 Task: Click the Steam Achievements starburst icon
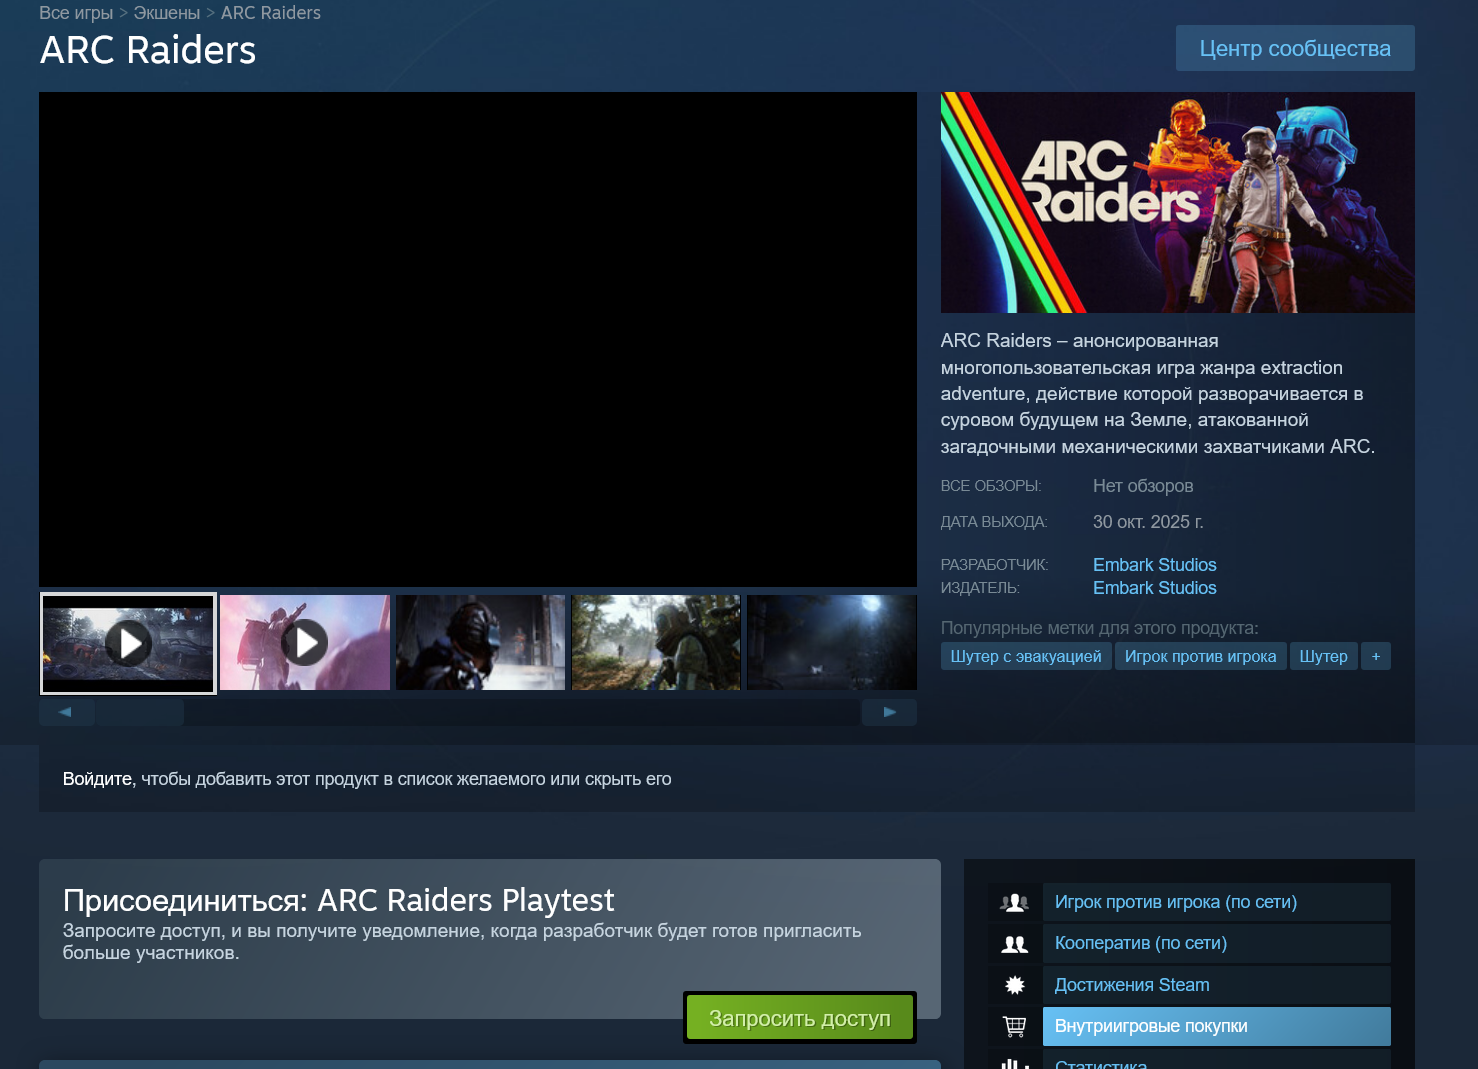coord(1014,985)
